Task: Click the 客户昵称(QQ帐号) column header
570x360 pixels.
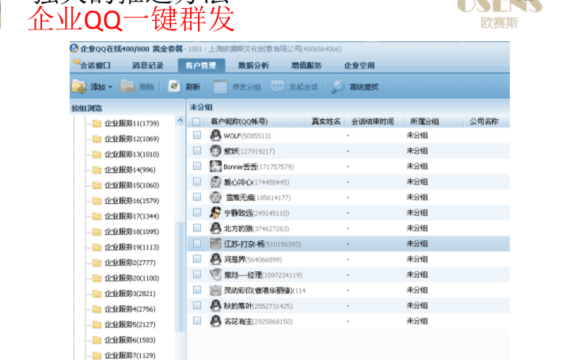Action: click(x=239, y=121)
